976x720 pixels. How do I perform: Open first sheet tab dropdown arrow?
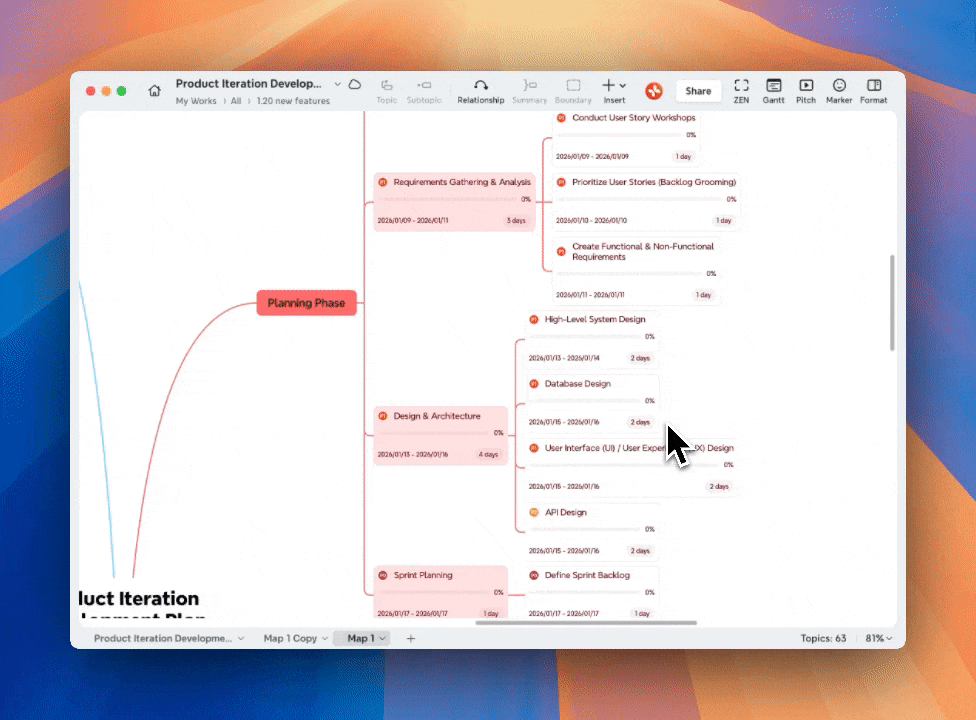(241, 638)
